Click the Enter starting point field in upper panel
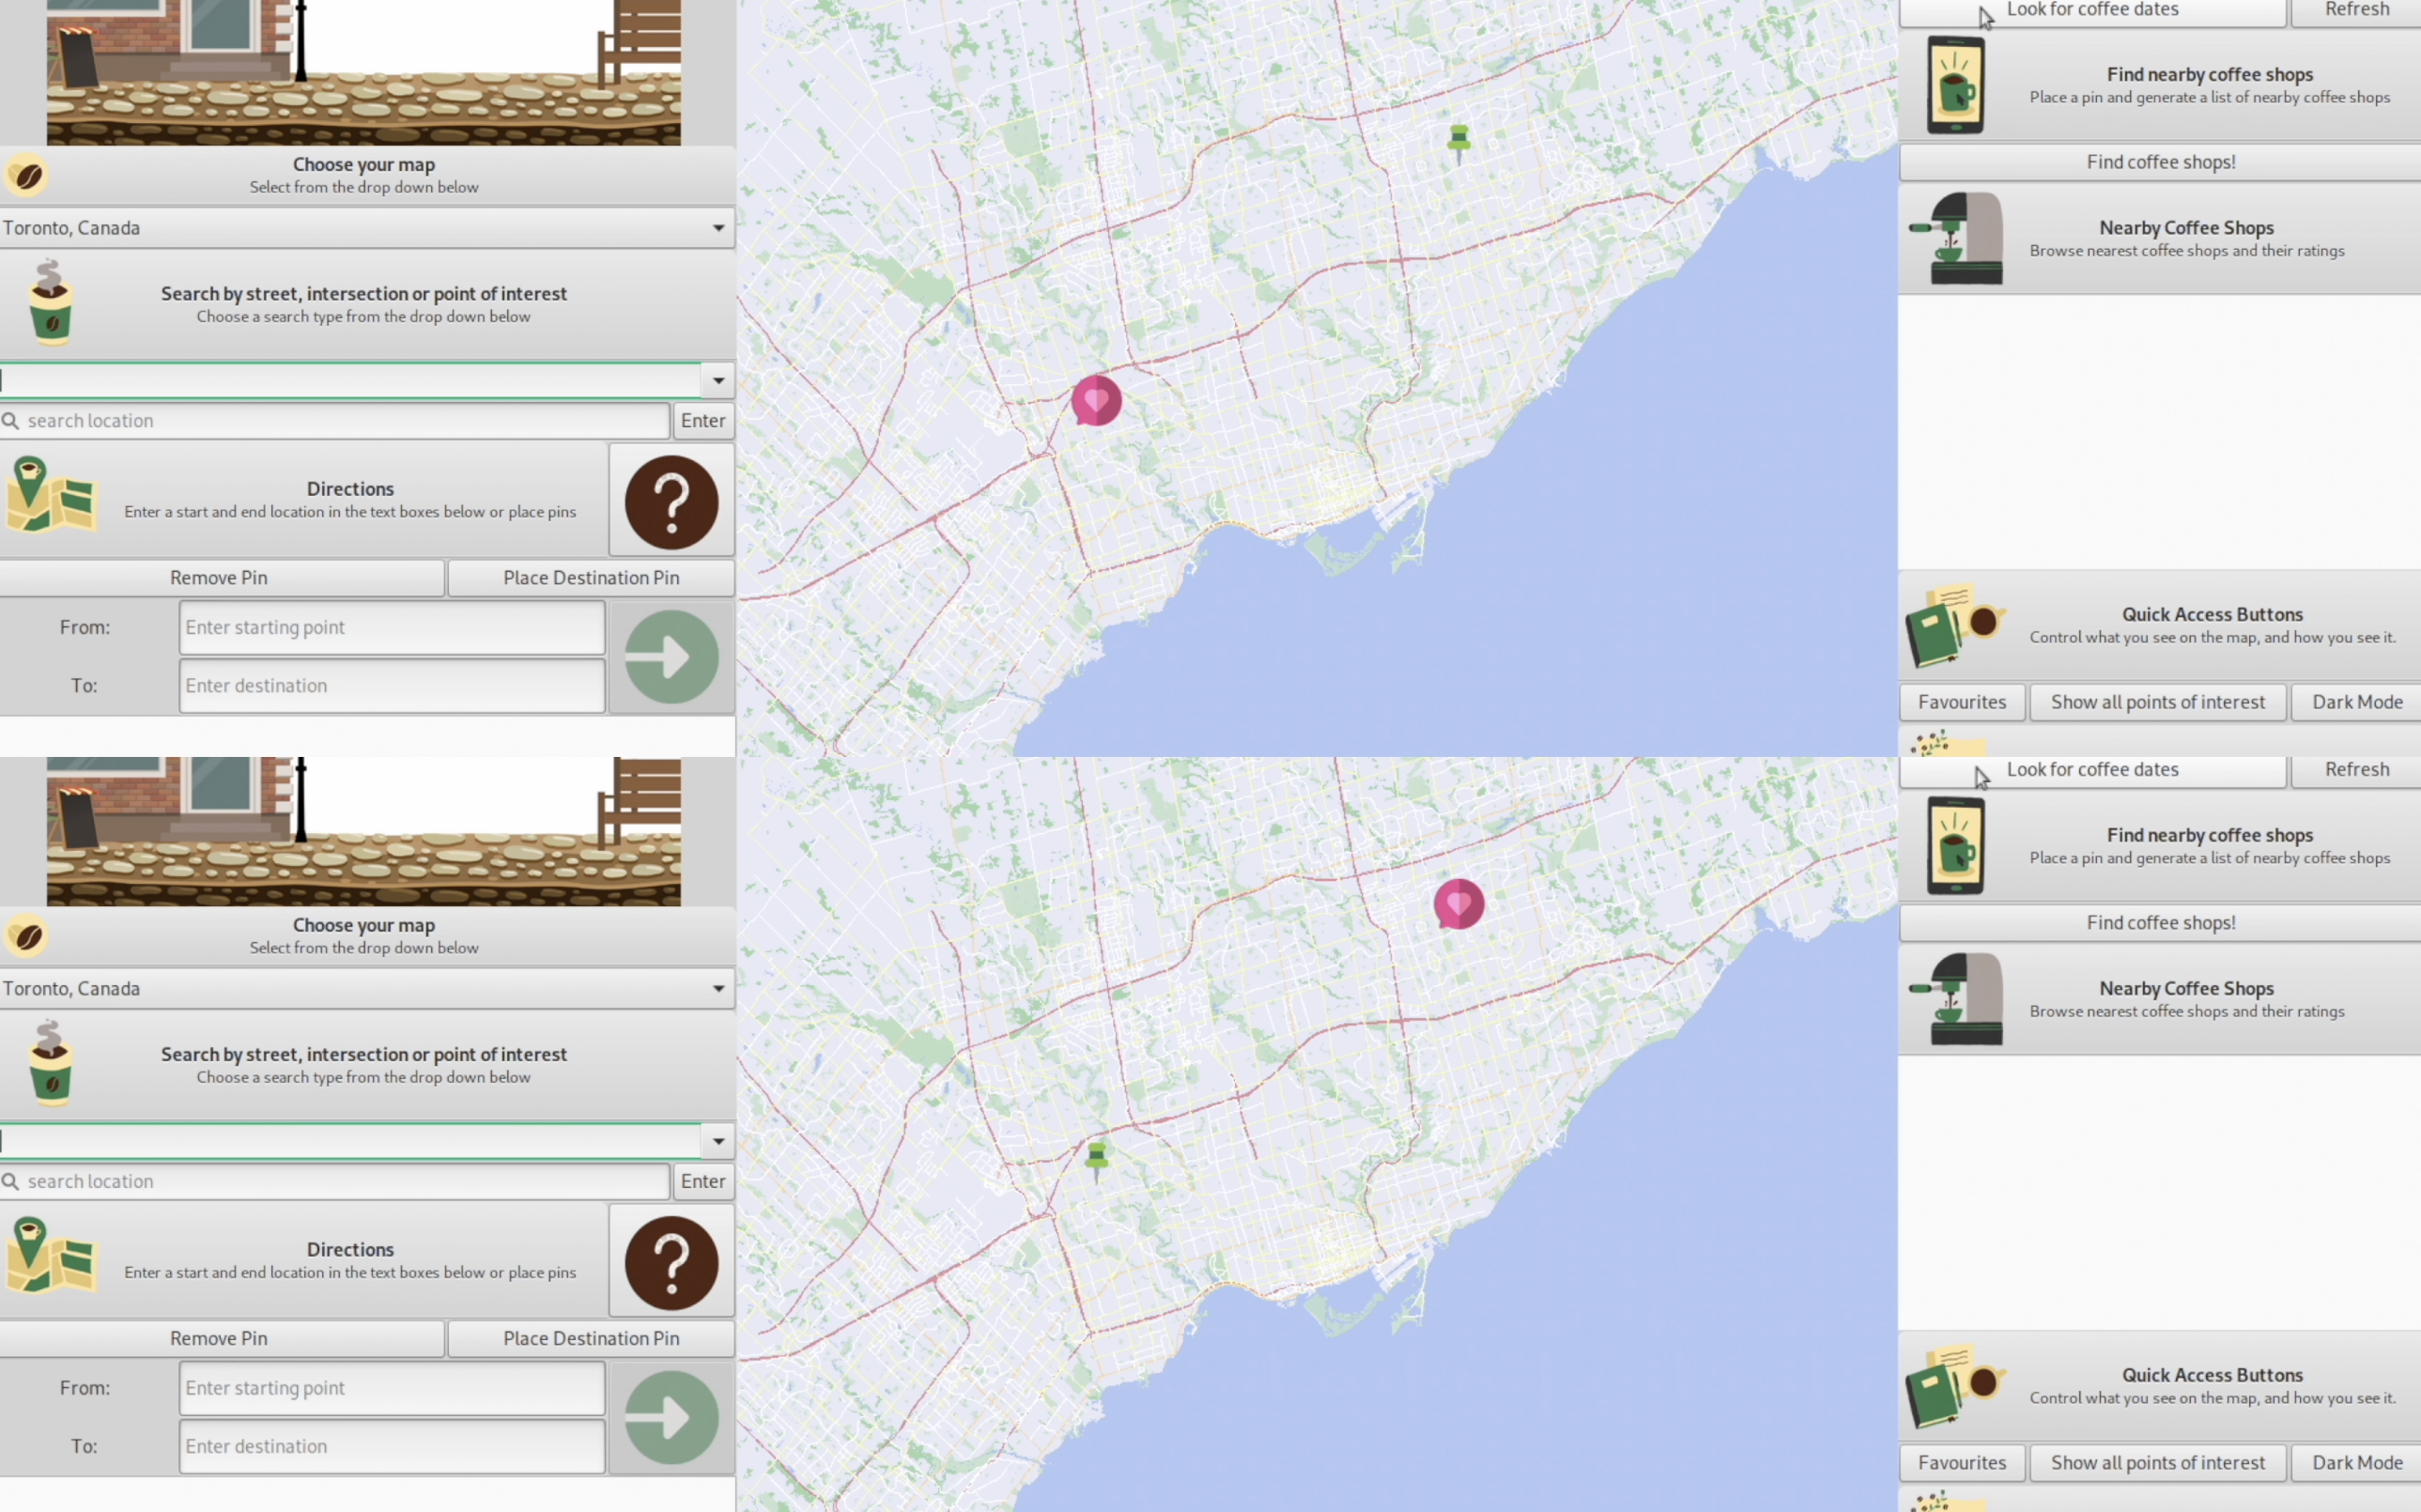 click(x=391, y=627)
